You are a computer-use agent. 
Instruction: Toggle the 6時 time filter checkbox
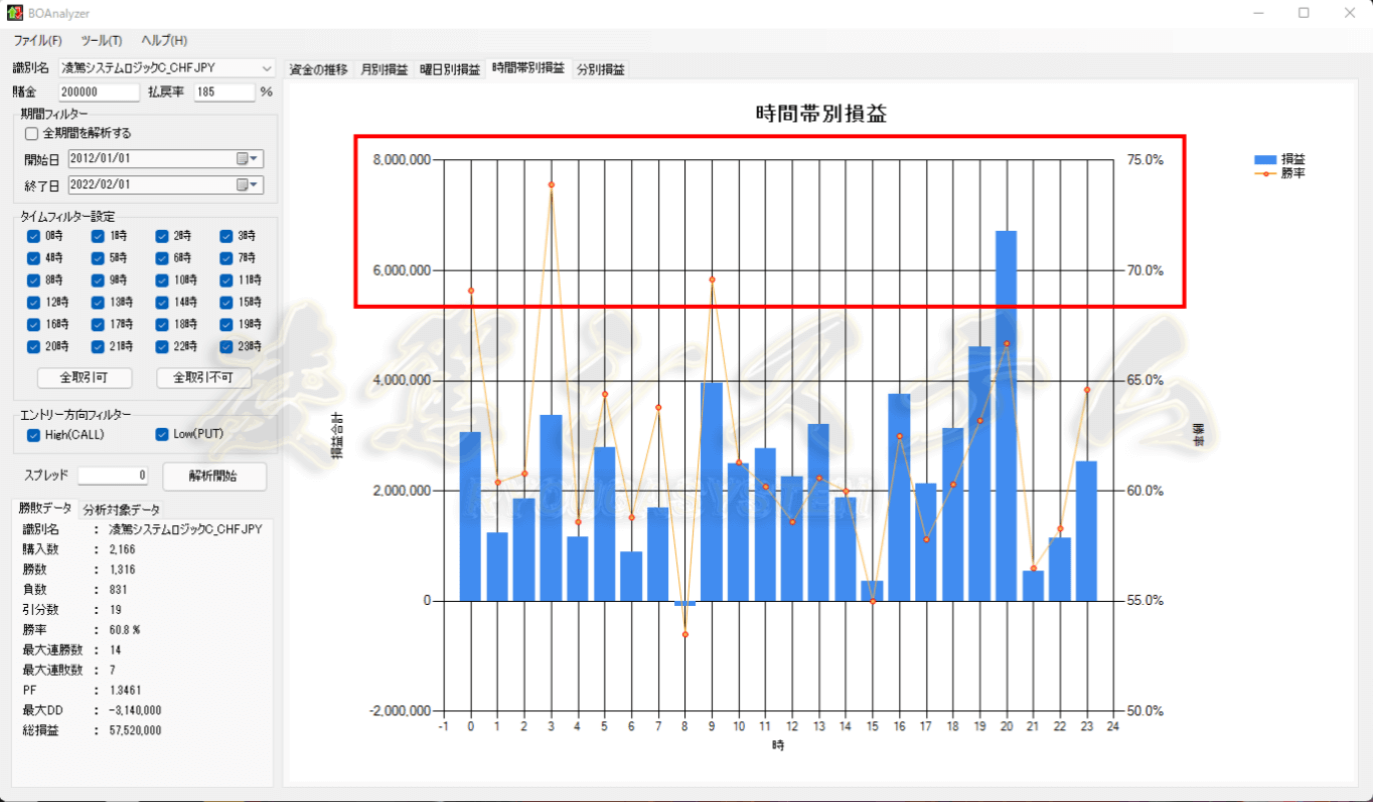pyautogui.click(x=162, y=258)
